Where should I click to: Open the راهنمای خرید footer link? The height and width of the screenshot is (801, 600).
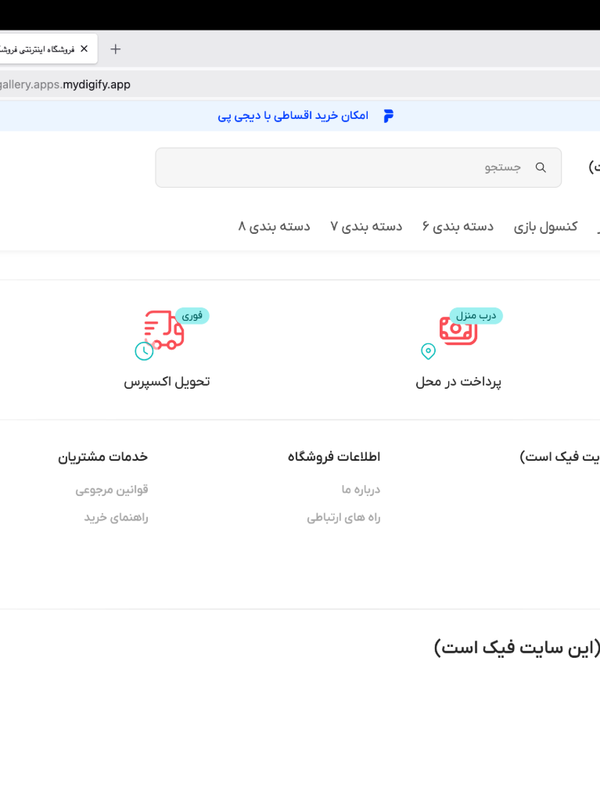(x=116, y=518)
